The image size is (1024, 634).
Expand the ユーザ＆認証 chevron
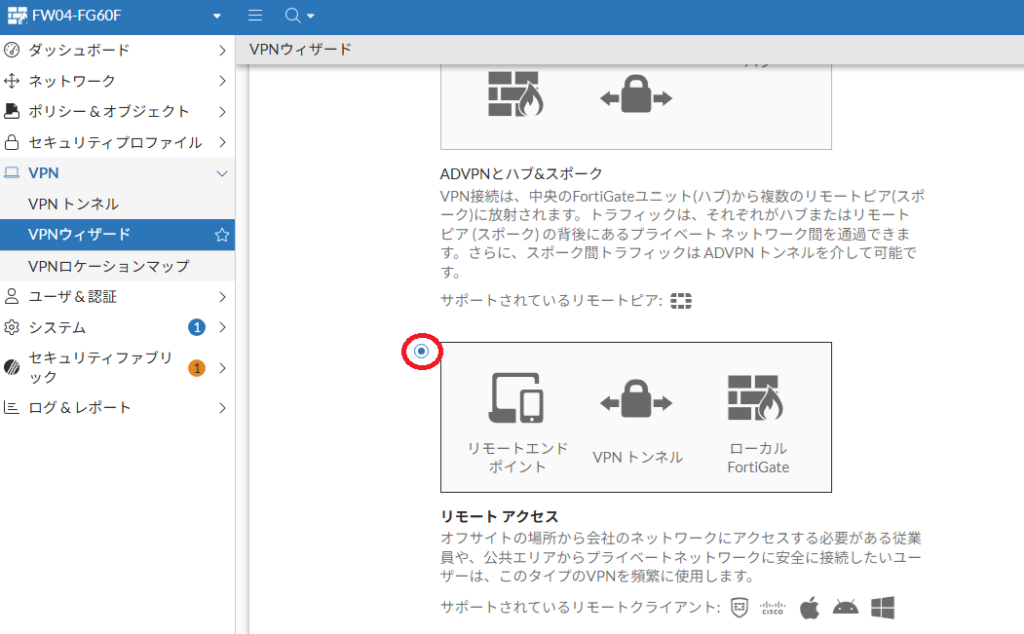[x=222, y=297]
